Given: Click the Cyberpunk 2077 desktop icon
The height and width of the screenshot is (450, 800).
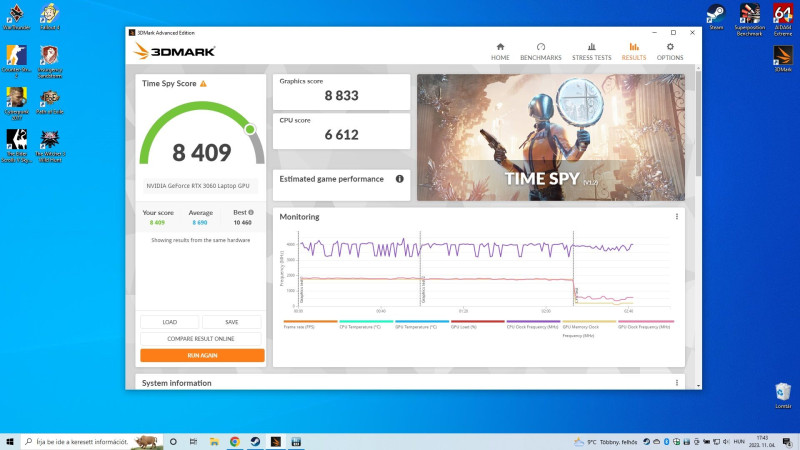Looking at the screenshot, I should click(x=16, y=104).
